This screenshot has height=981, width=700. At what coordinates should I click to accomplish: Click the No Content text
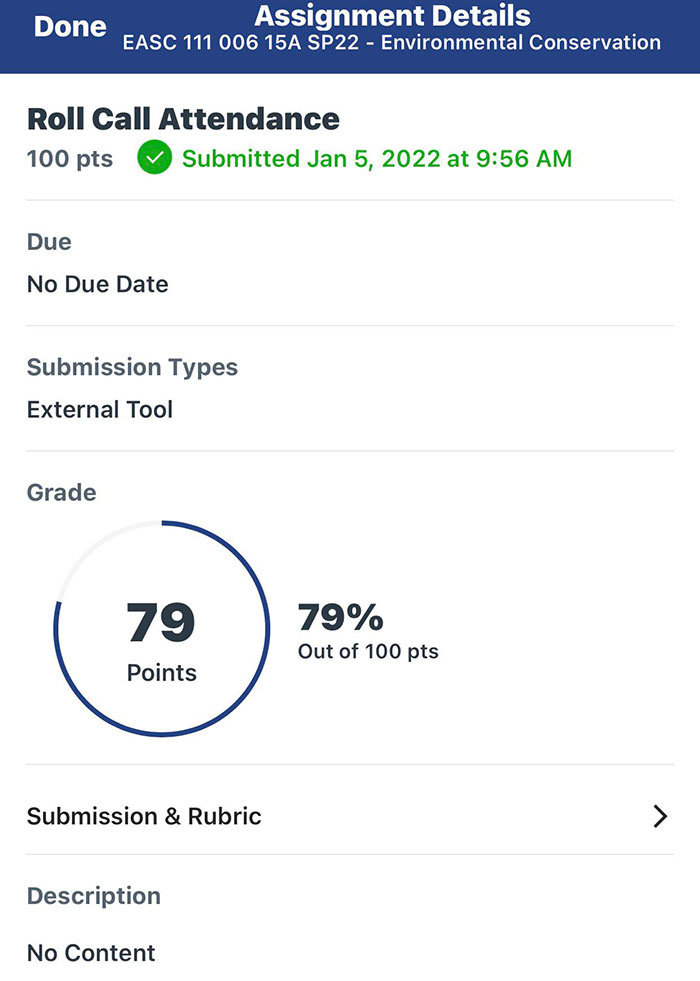(x=91, y=953)
